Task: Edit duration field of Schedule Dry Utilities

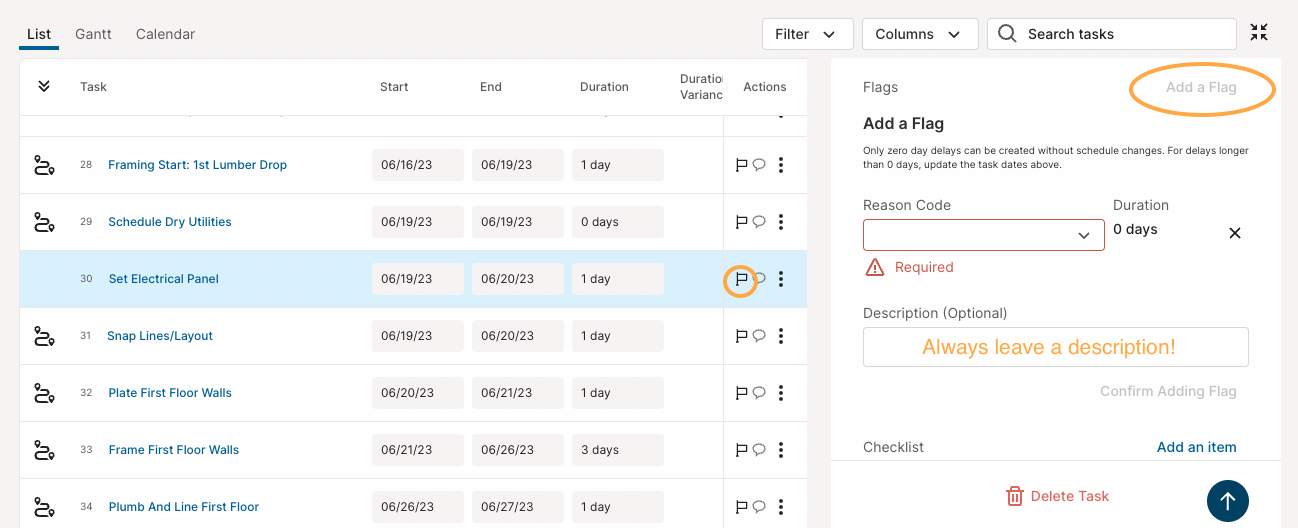Action: click(x=618, y=222)
